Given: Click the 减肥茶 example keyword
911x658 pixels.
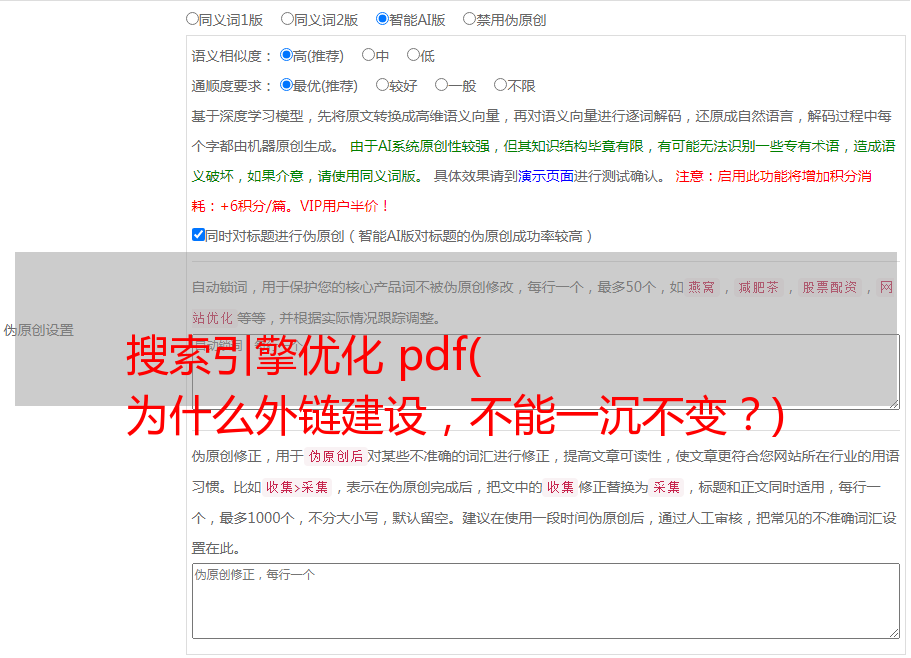Looking at the screenshot, I should coord(758,287).
